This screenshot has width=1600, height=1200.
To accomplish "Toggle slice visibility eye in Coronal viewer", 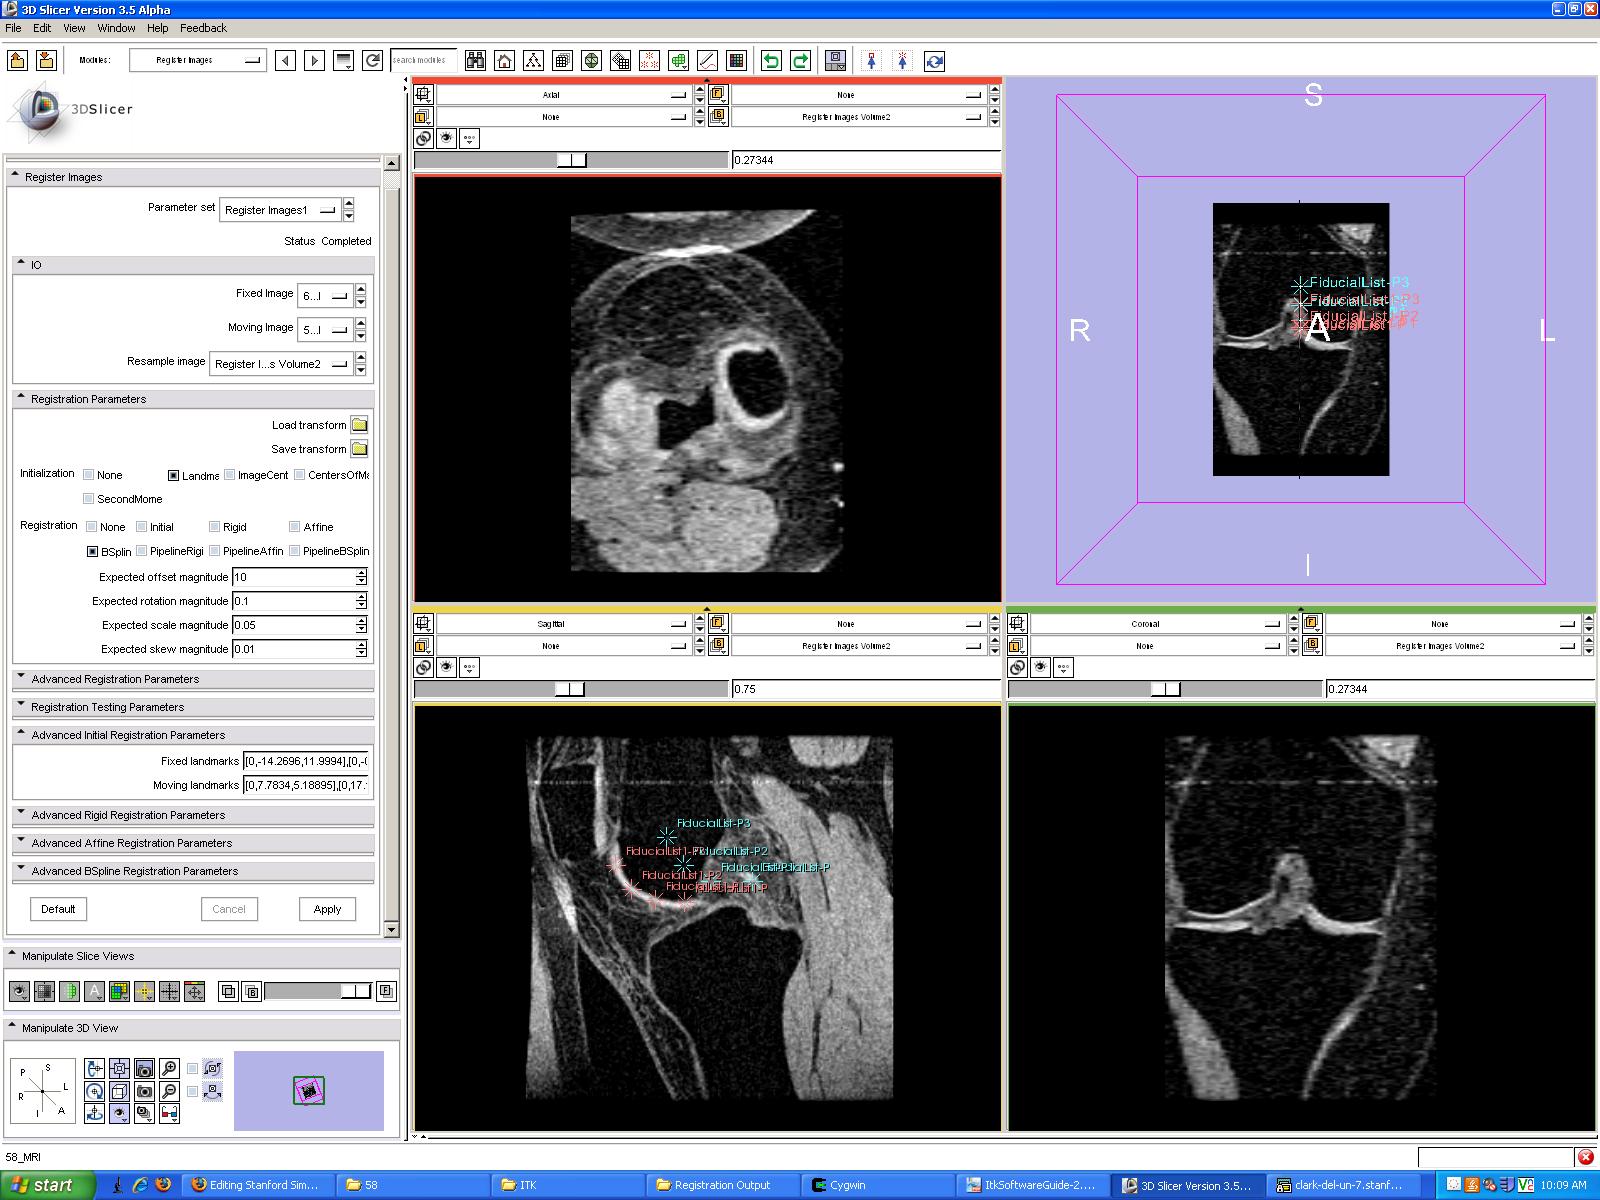I will coord(1040,667).
